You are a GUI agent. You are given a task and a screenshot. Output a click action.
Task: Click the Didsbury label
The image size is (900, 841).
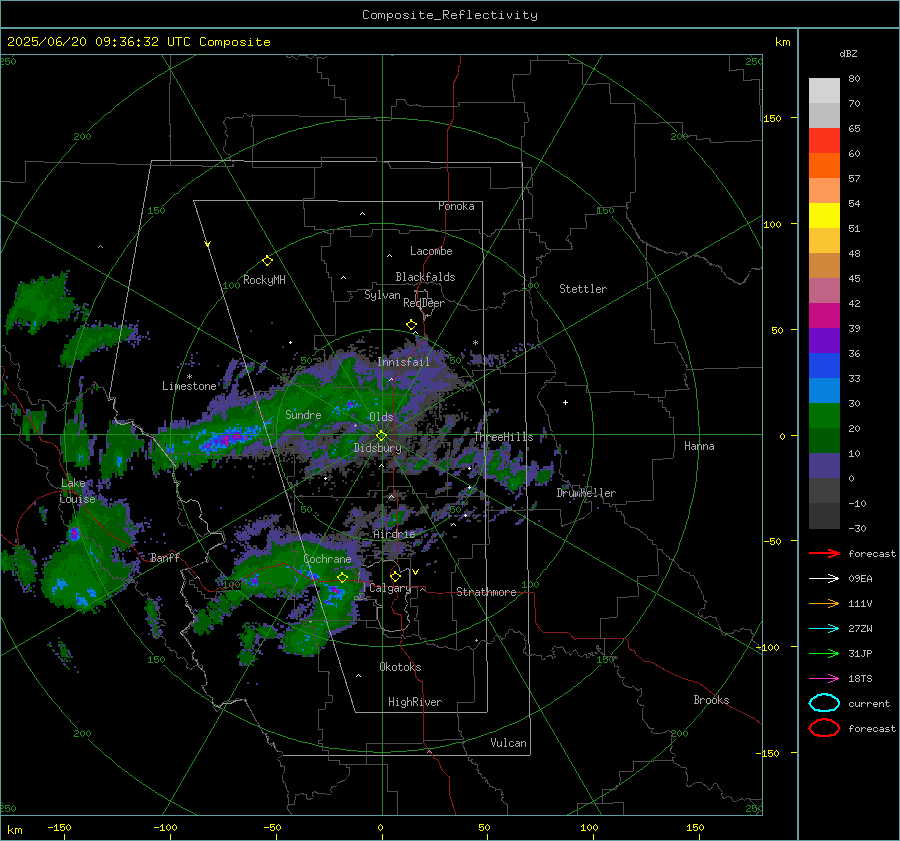click(x=377, y=448)
